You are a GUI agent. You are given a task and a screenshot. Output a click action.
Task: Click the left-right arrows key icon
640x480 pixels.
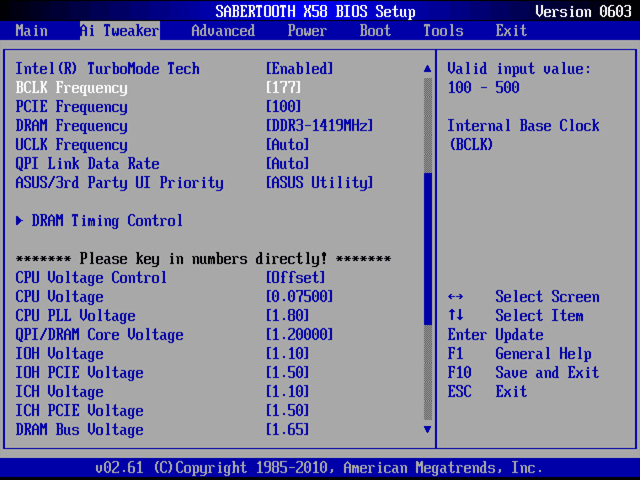tap(455, 297)
